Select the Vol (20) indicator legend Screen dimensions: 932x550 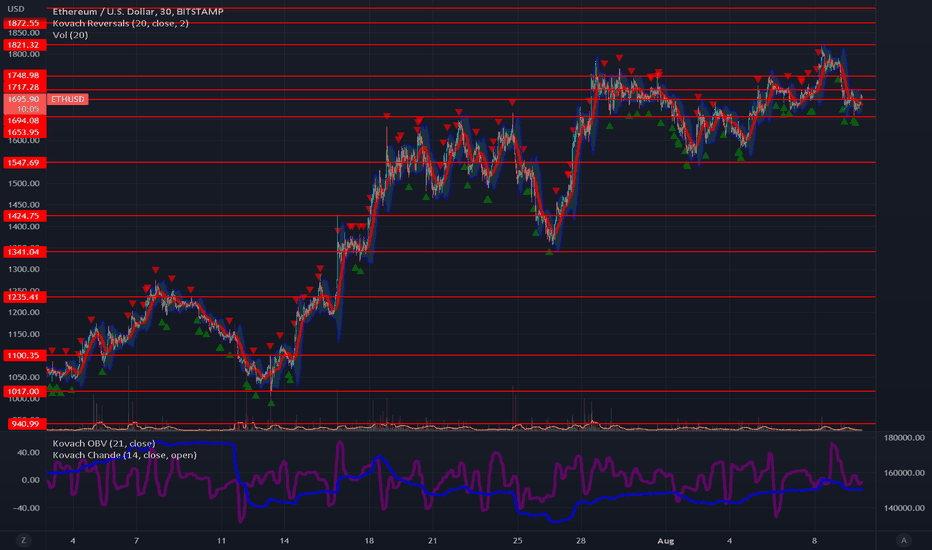pos(70,35)
